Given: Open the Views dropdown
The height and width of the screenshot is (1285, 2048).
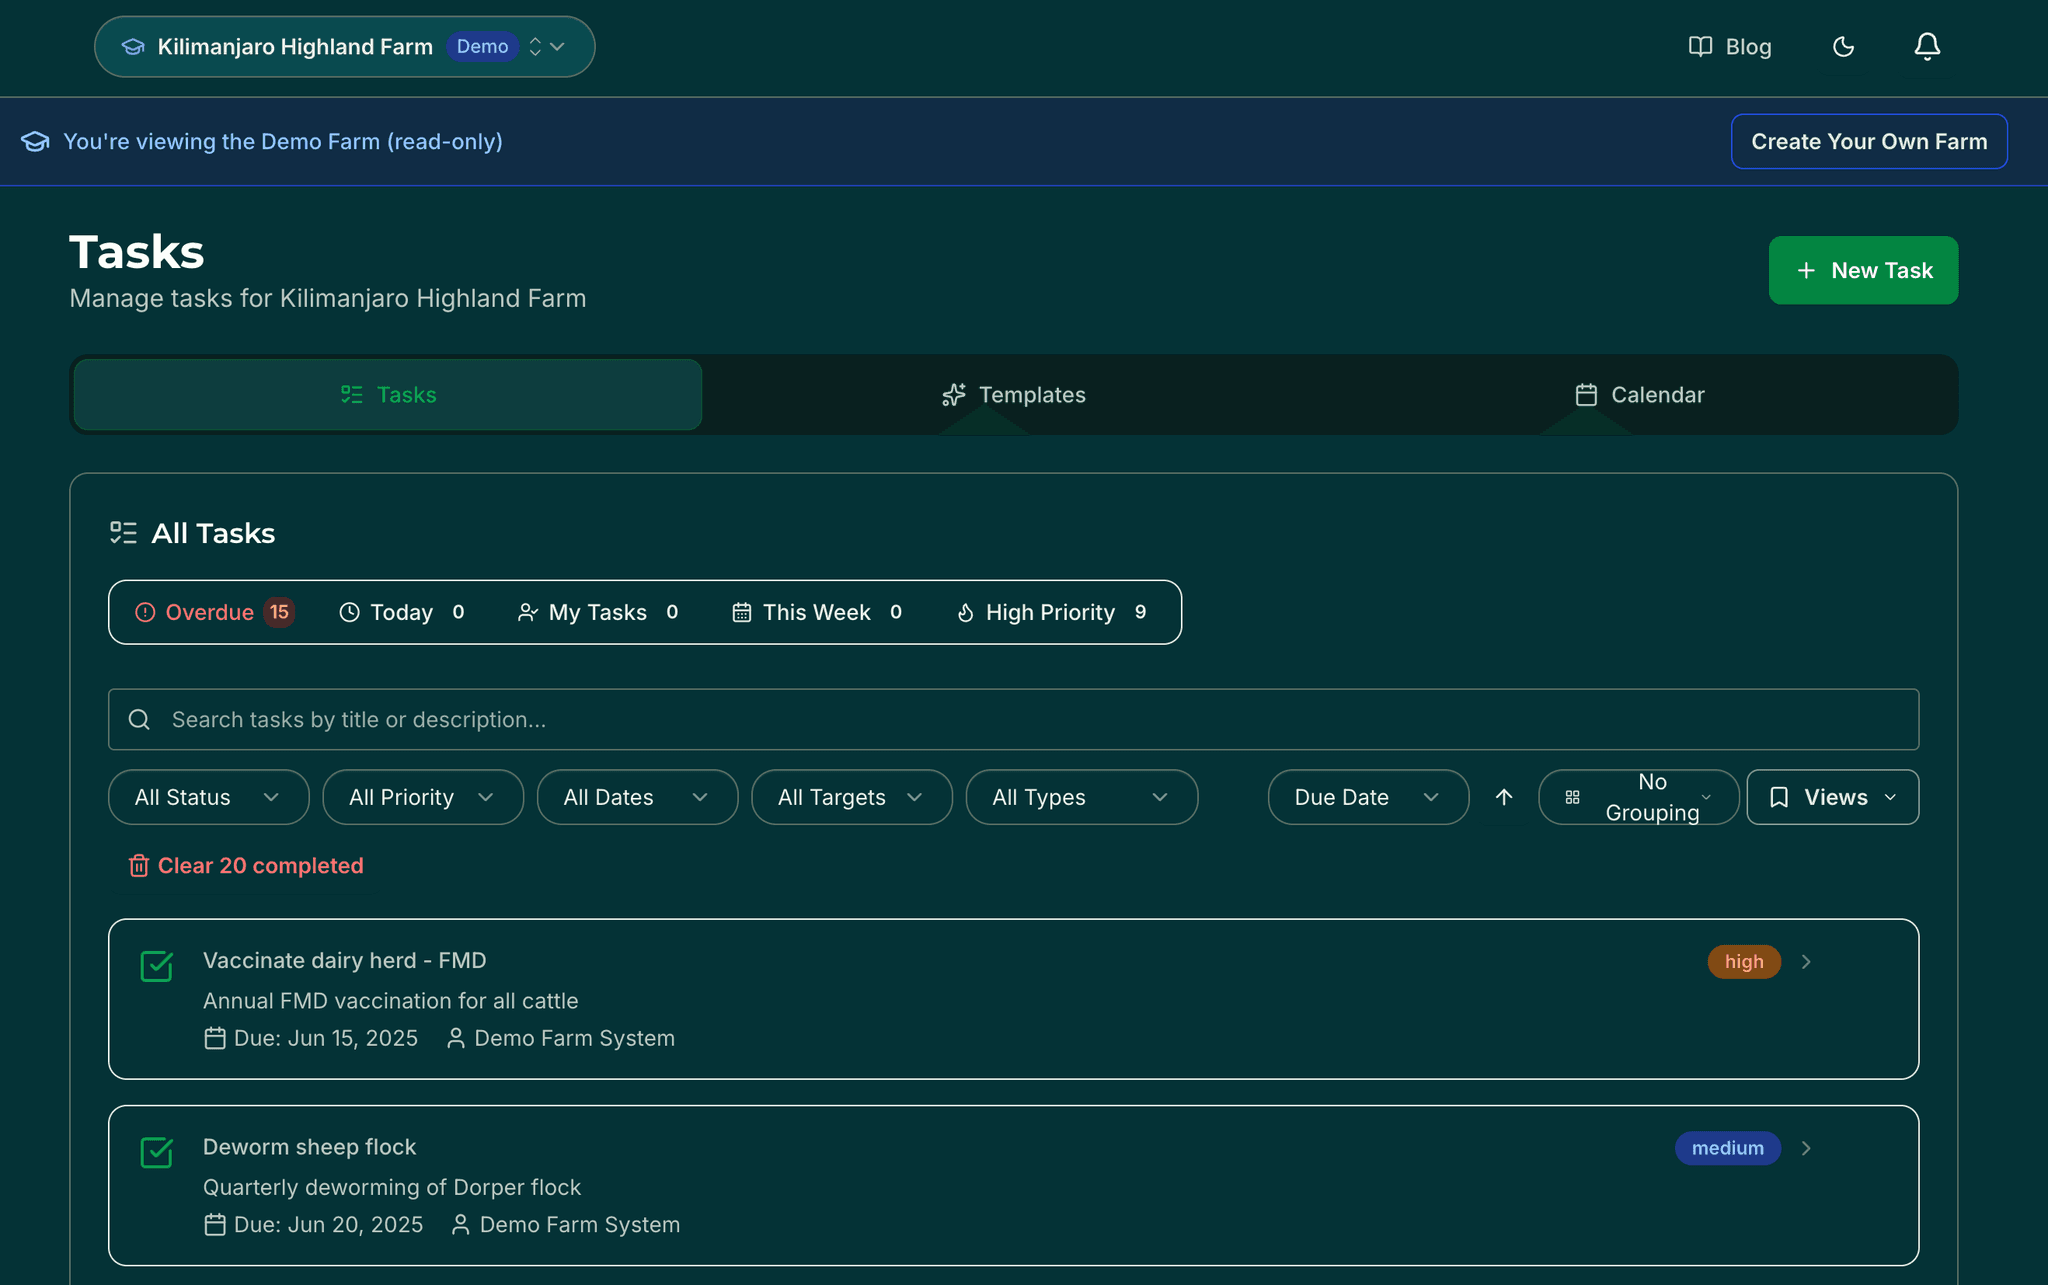Looking at the screenshot, I should [x=1832, y=797].
